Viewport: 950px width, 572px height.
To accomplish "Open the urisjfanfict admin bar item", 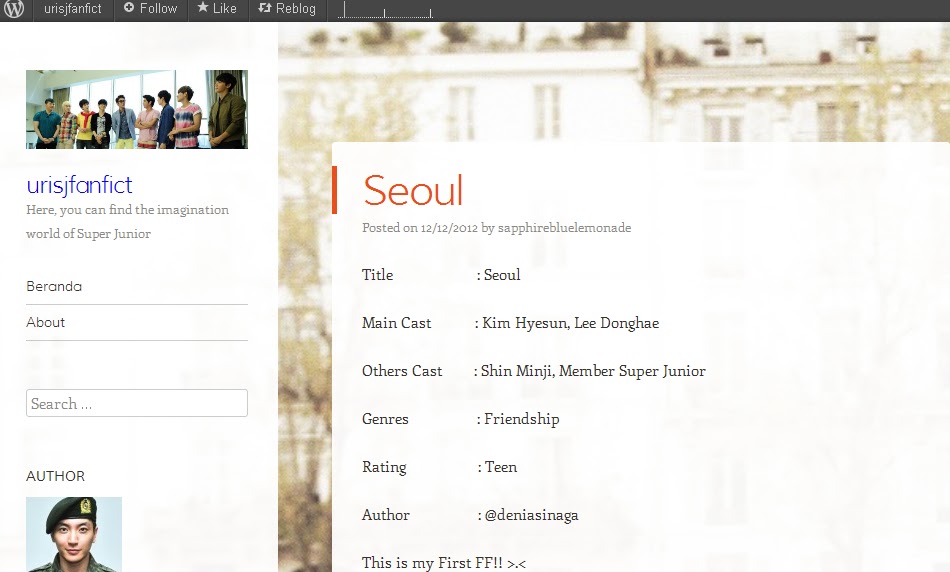I will [73, 9].
